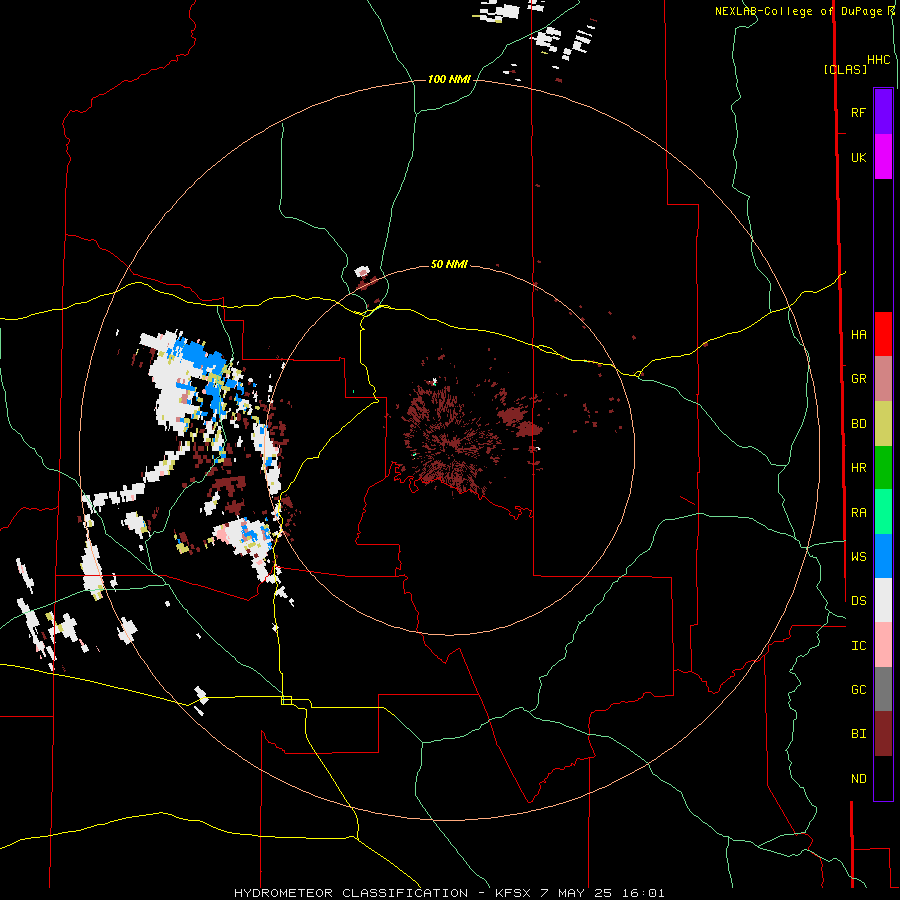Select the BD yellow legend color block
This screenshot has height=900, width=900.
883,424
